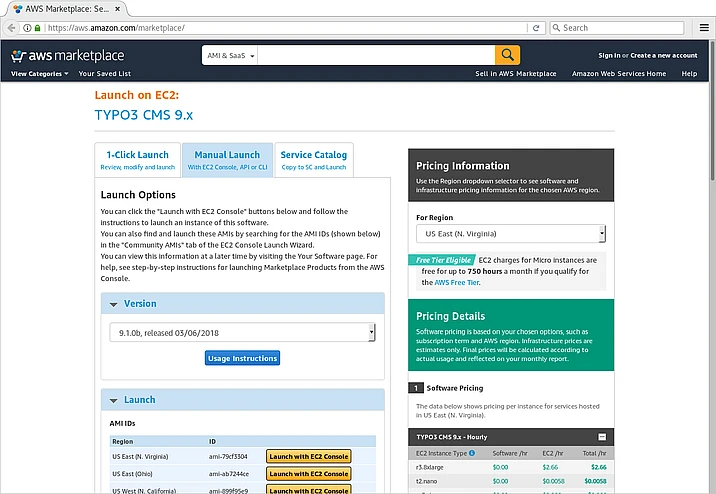
Task: Switch to the Service Catalog tab
Action: tap(313, 160)
